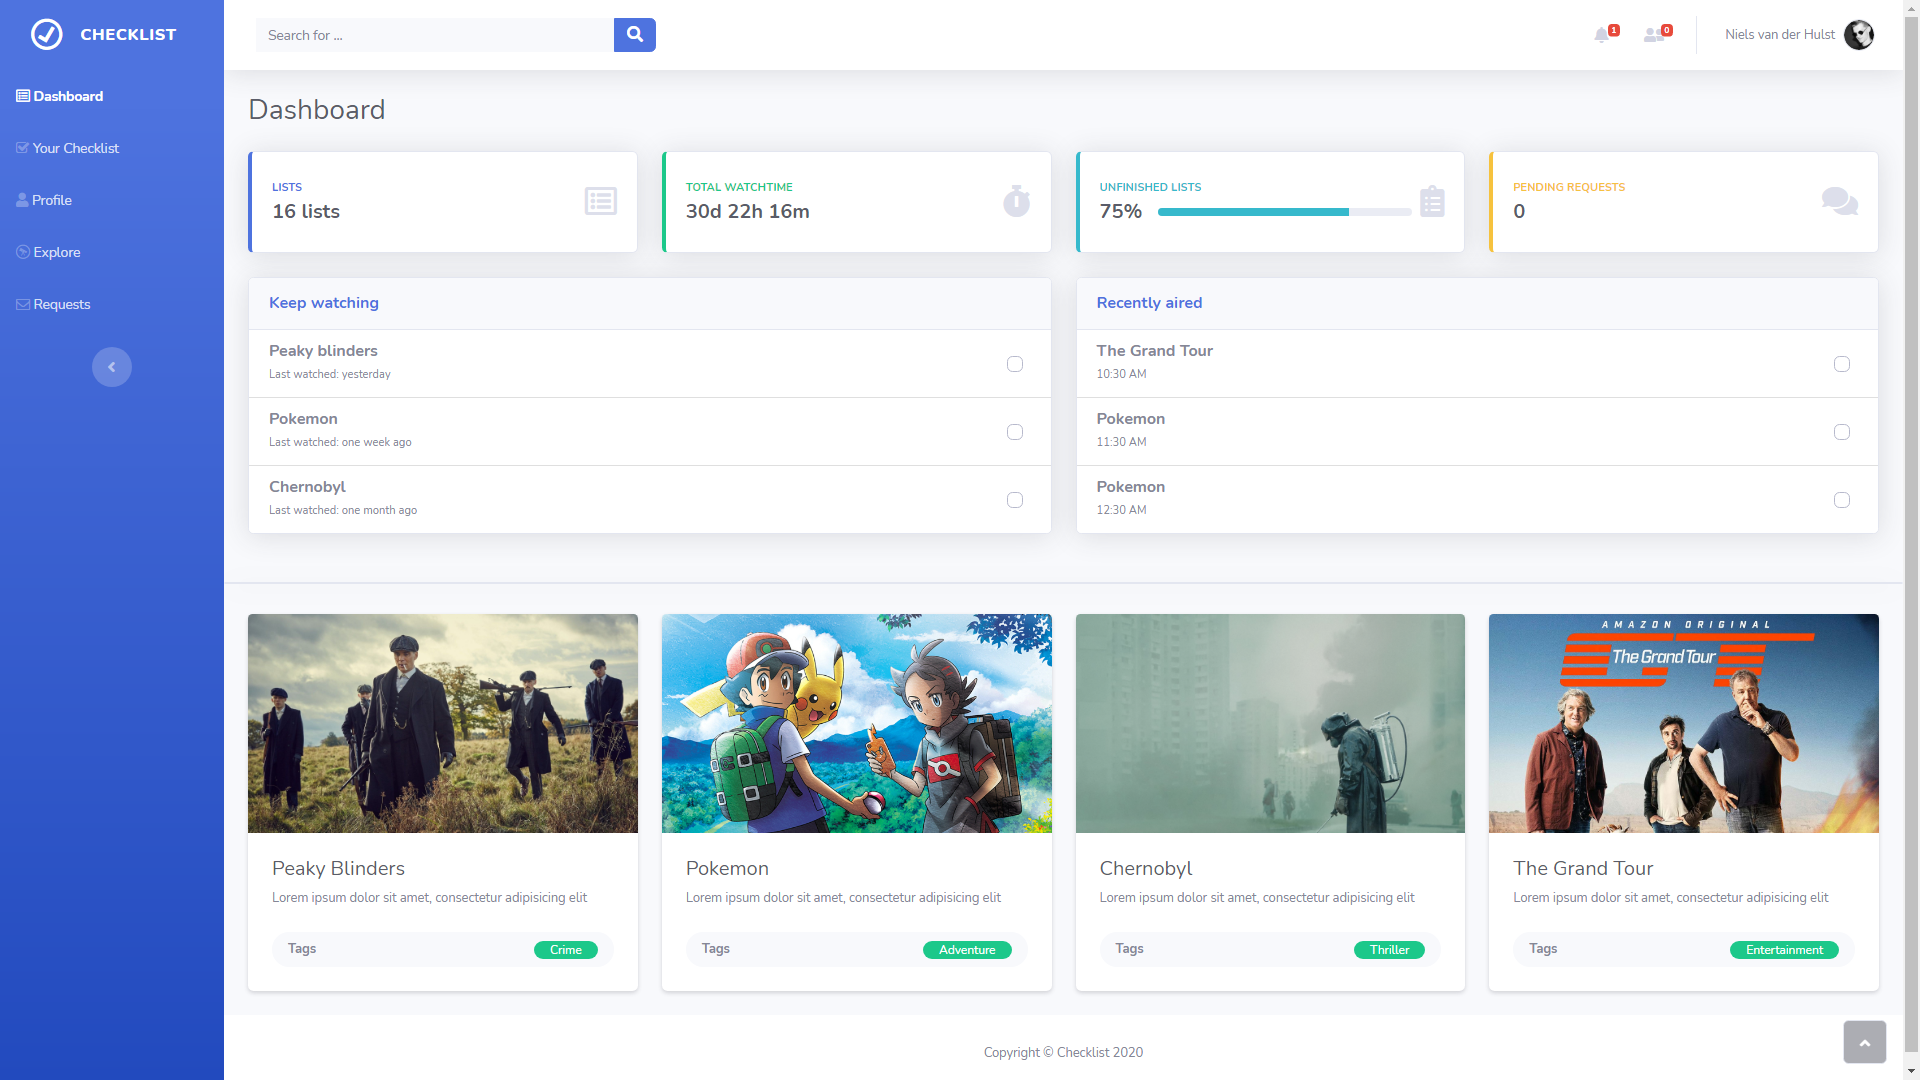Click the lists card icon
This screenshot has width=1920, height=1080.
(x=600, y=201)
